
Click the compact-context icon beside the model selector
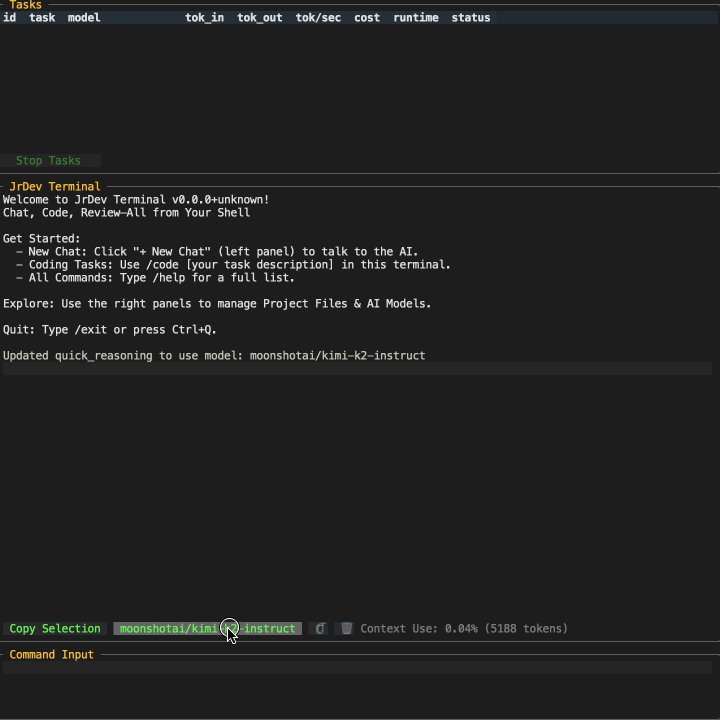click(321, 628)
